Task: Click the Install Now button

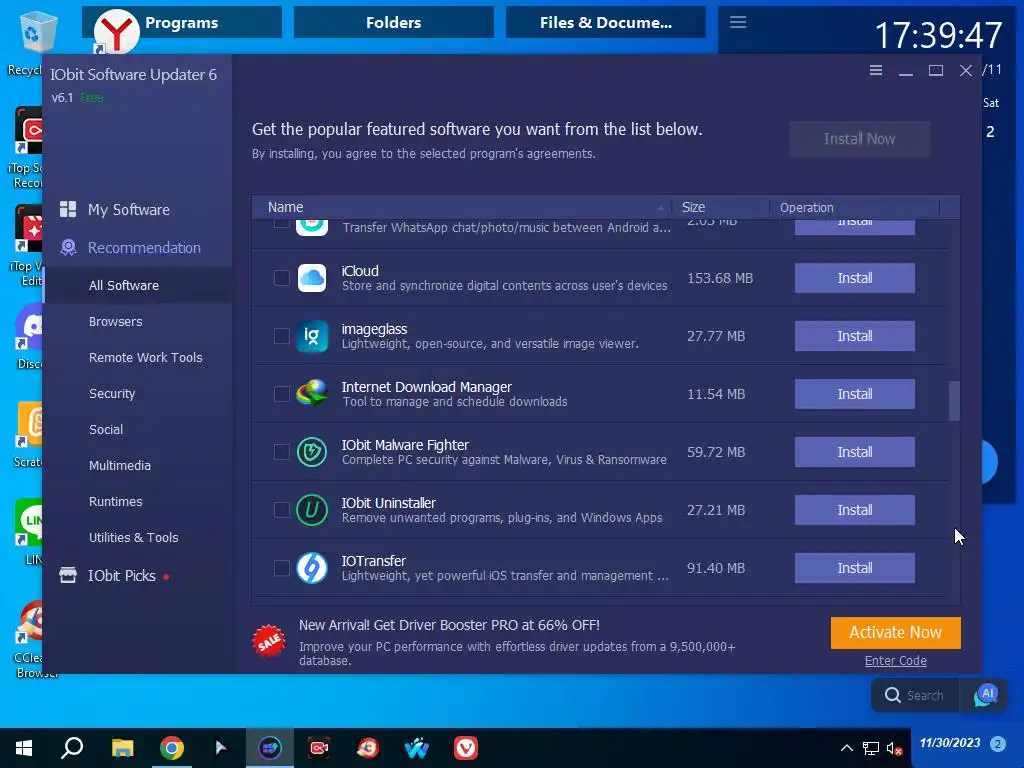Action: point(859,139)
